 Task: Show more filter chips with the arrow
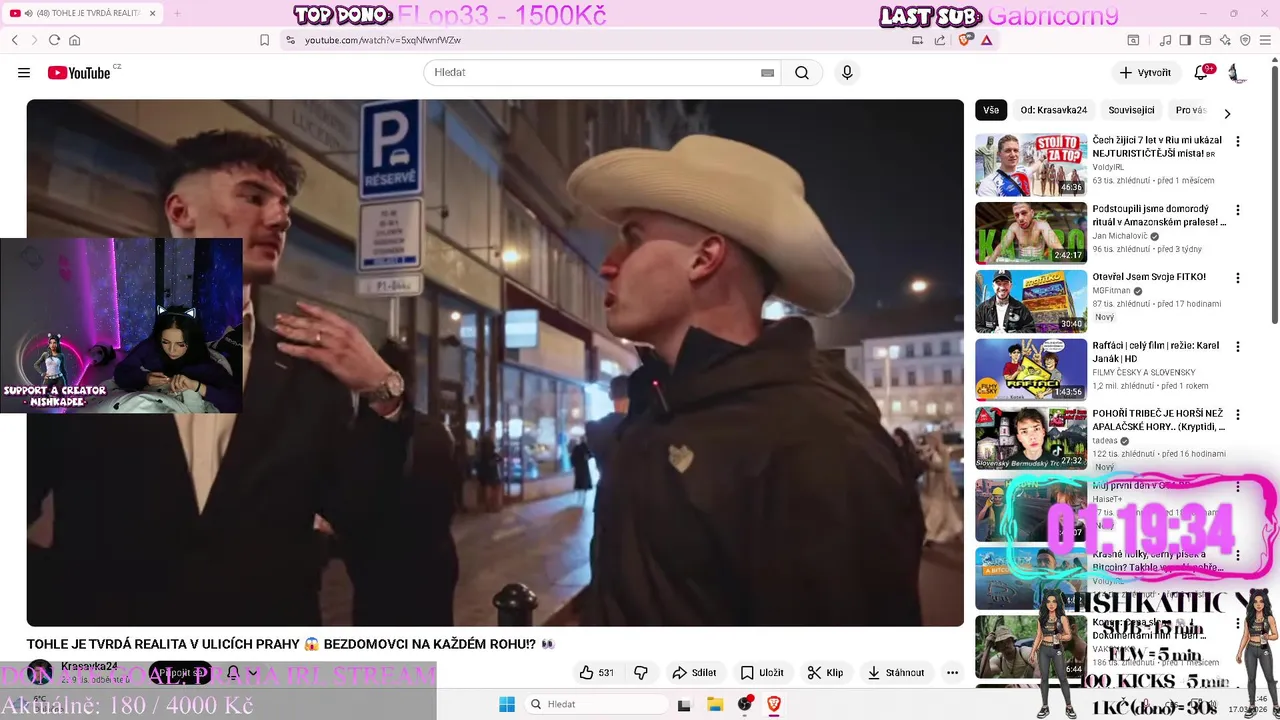click(1227, 113)
